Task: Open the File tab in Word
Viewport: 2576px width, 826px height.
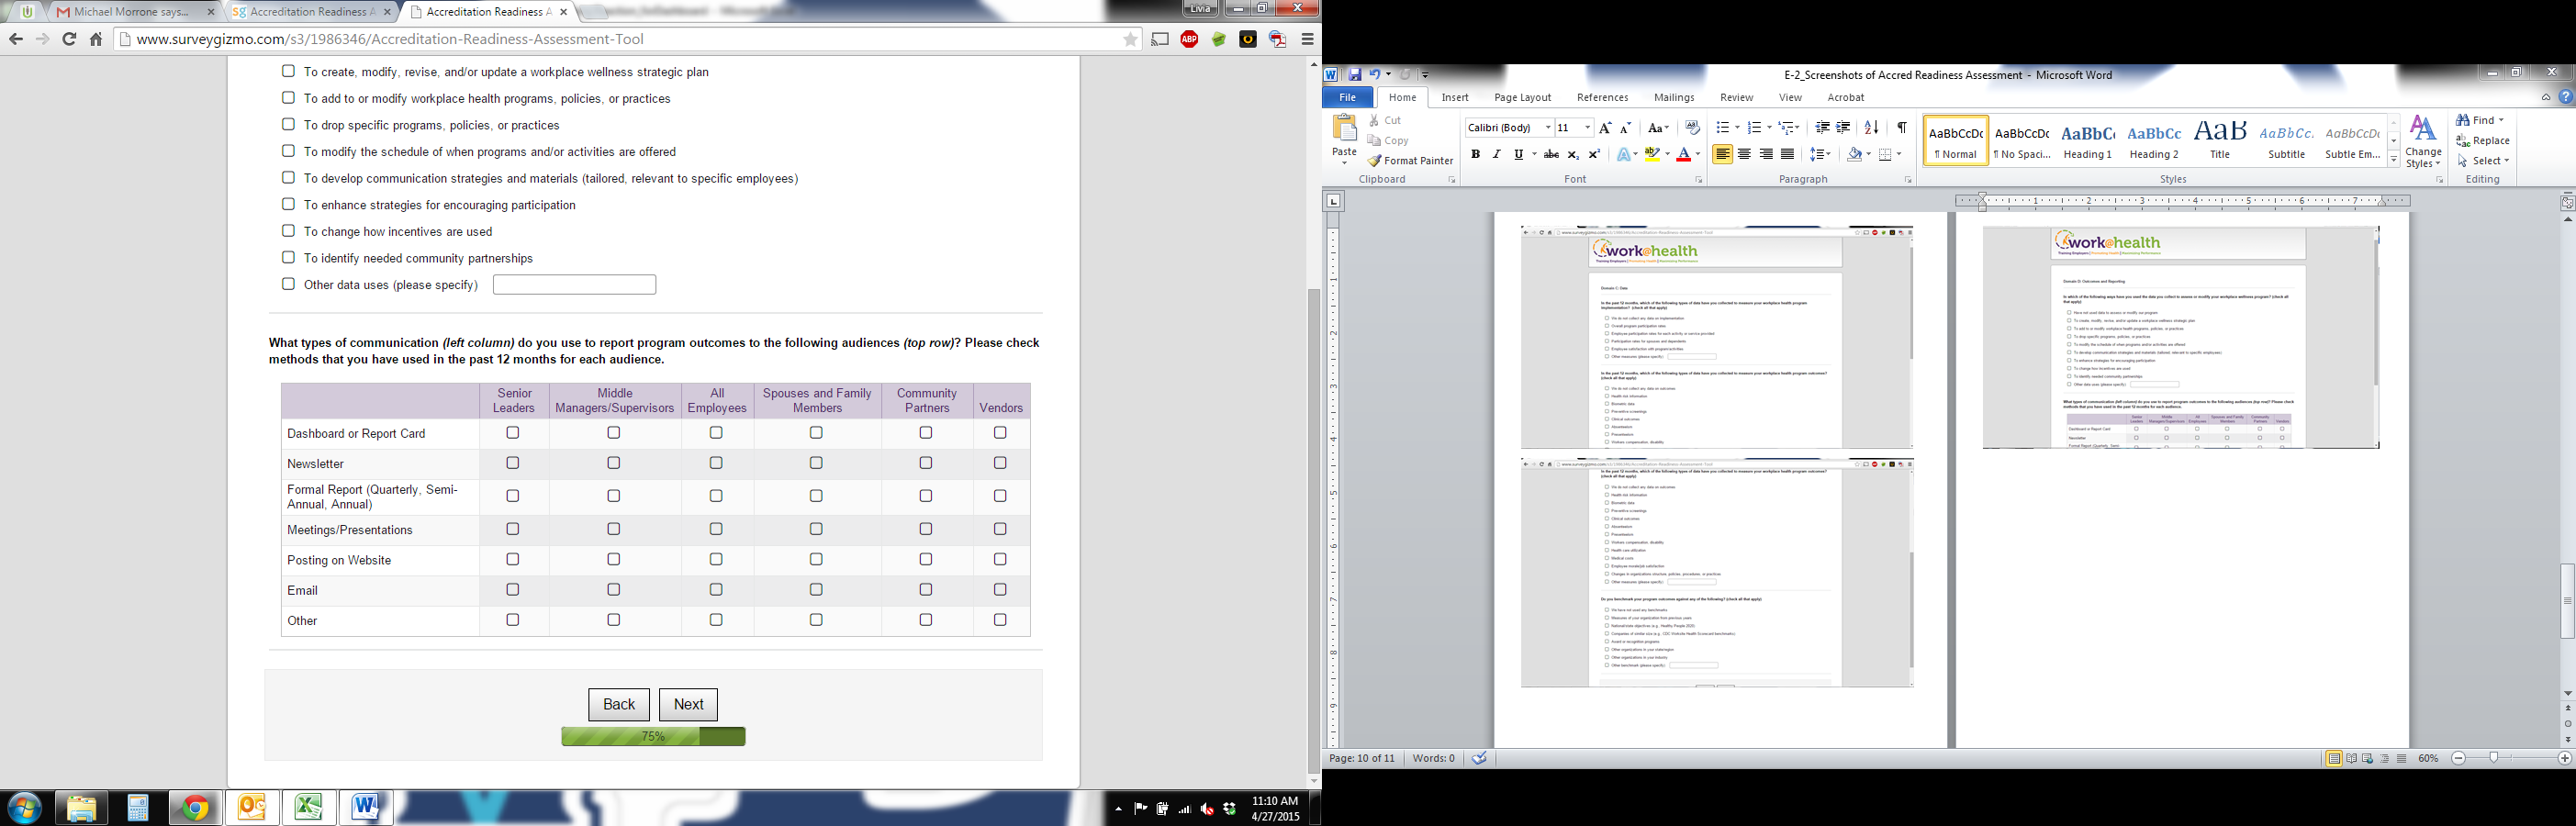Action: point(1347,97)
